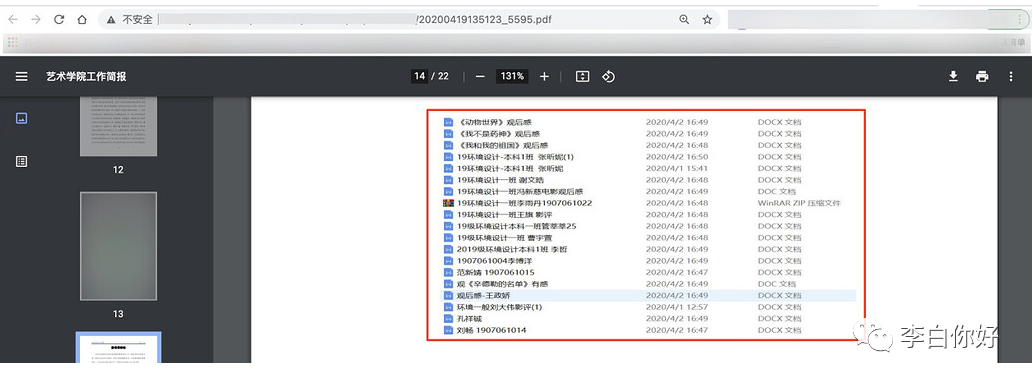
Task: Click the 艺术学院工作简报 document title
Action: tap(86, 76)
